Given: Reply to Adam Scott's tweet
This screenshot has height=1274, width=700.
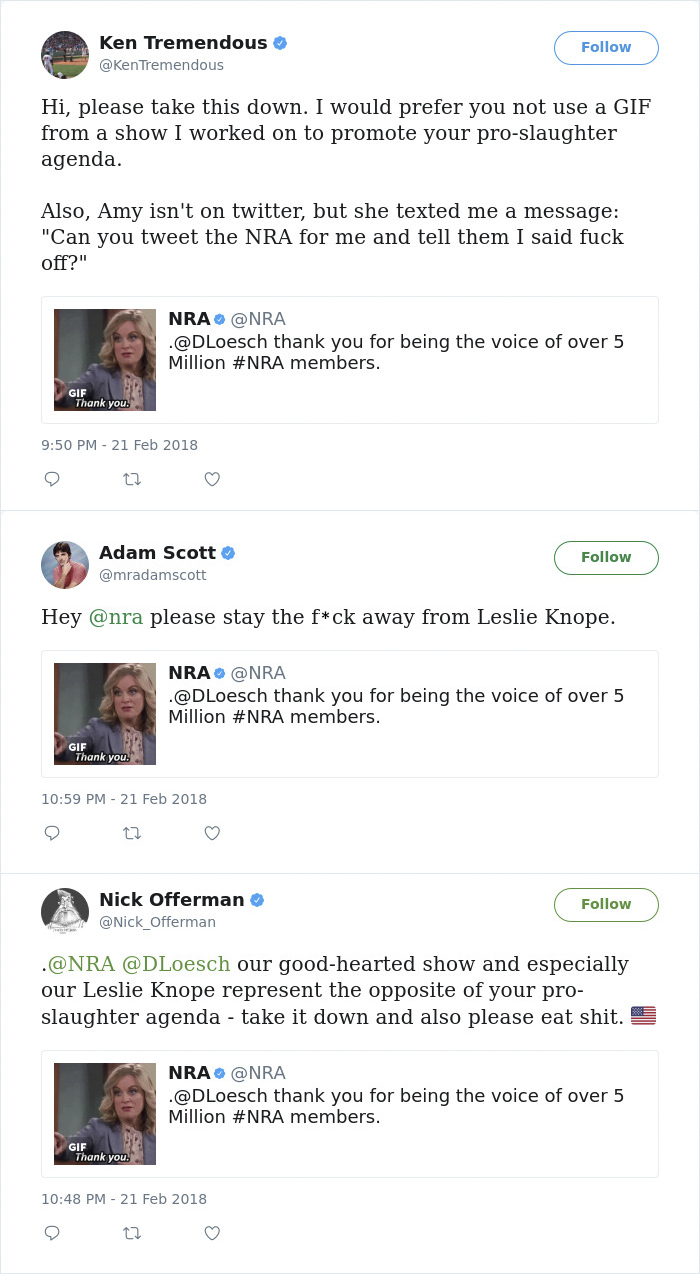Looking at the screenshot, I should pyautogui.click(x=52, y=833).
